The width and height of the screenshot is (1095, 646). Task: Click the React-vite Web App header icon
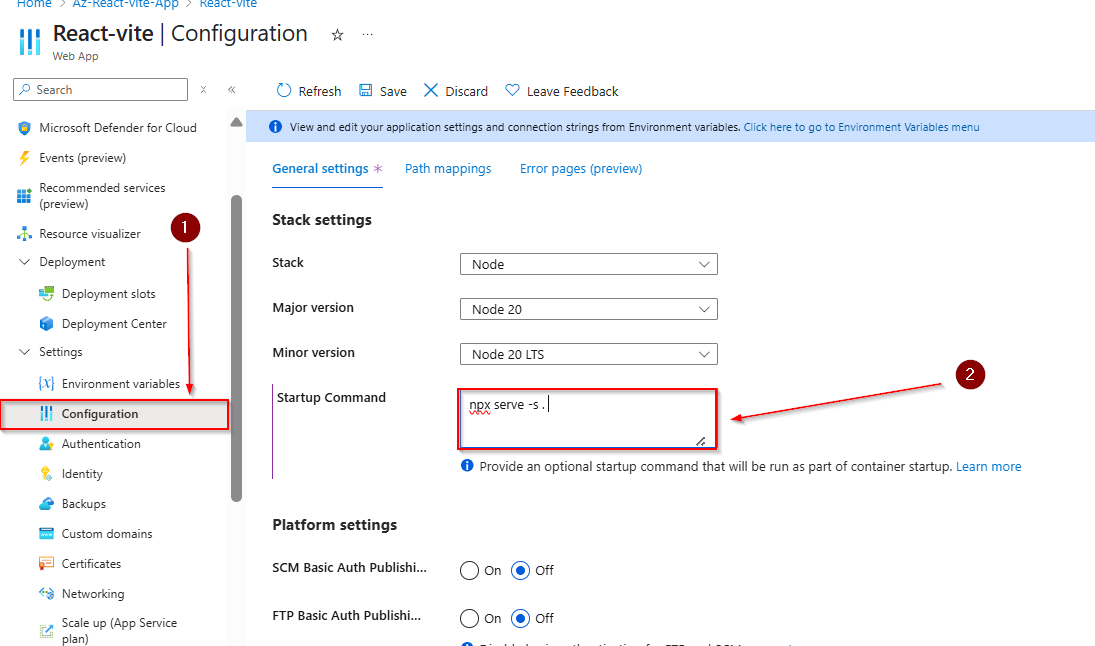(30, 42)
